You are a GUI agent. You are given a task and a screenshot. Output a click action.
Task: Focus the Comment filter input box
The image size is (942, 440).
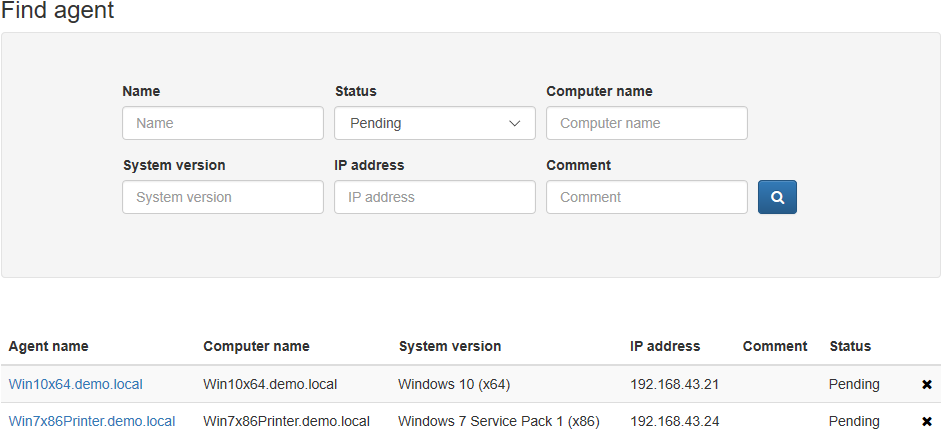click(x=647, y=197)
